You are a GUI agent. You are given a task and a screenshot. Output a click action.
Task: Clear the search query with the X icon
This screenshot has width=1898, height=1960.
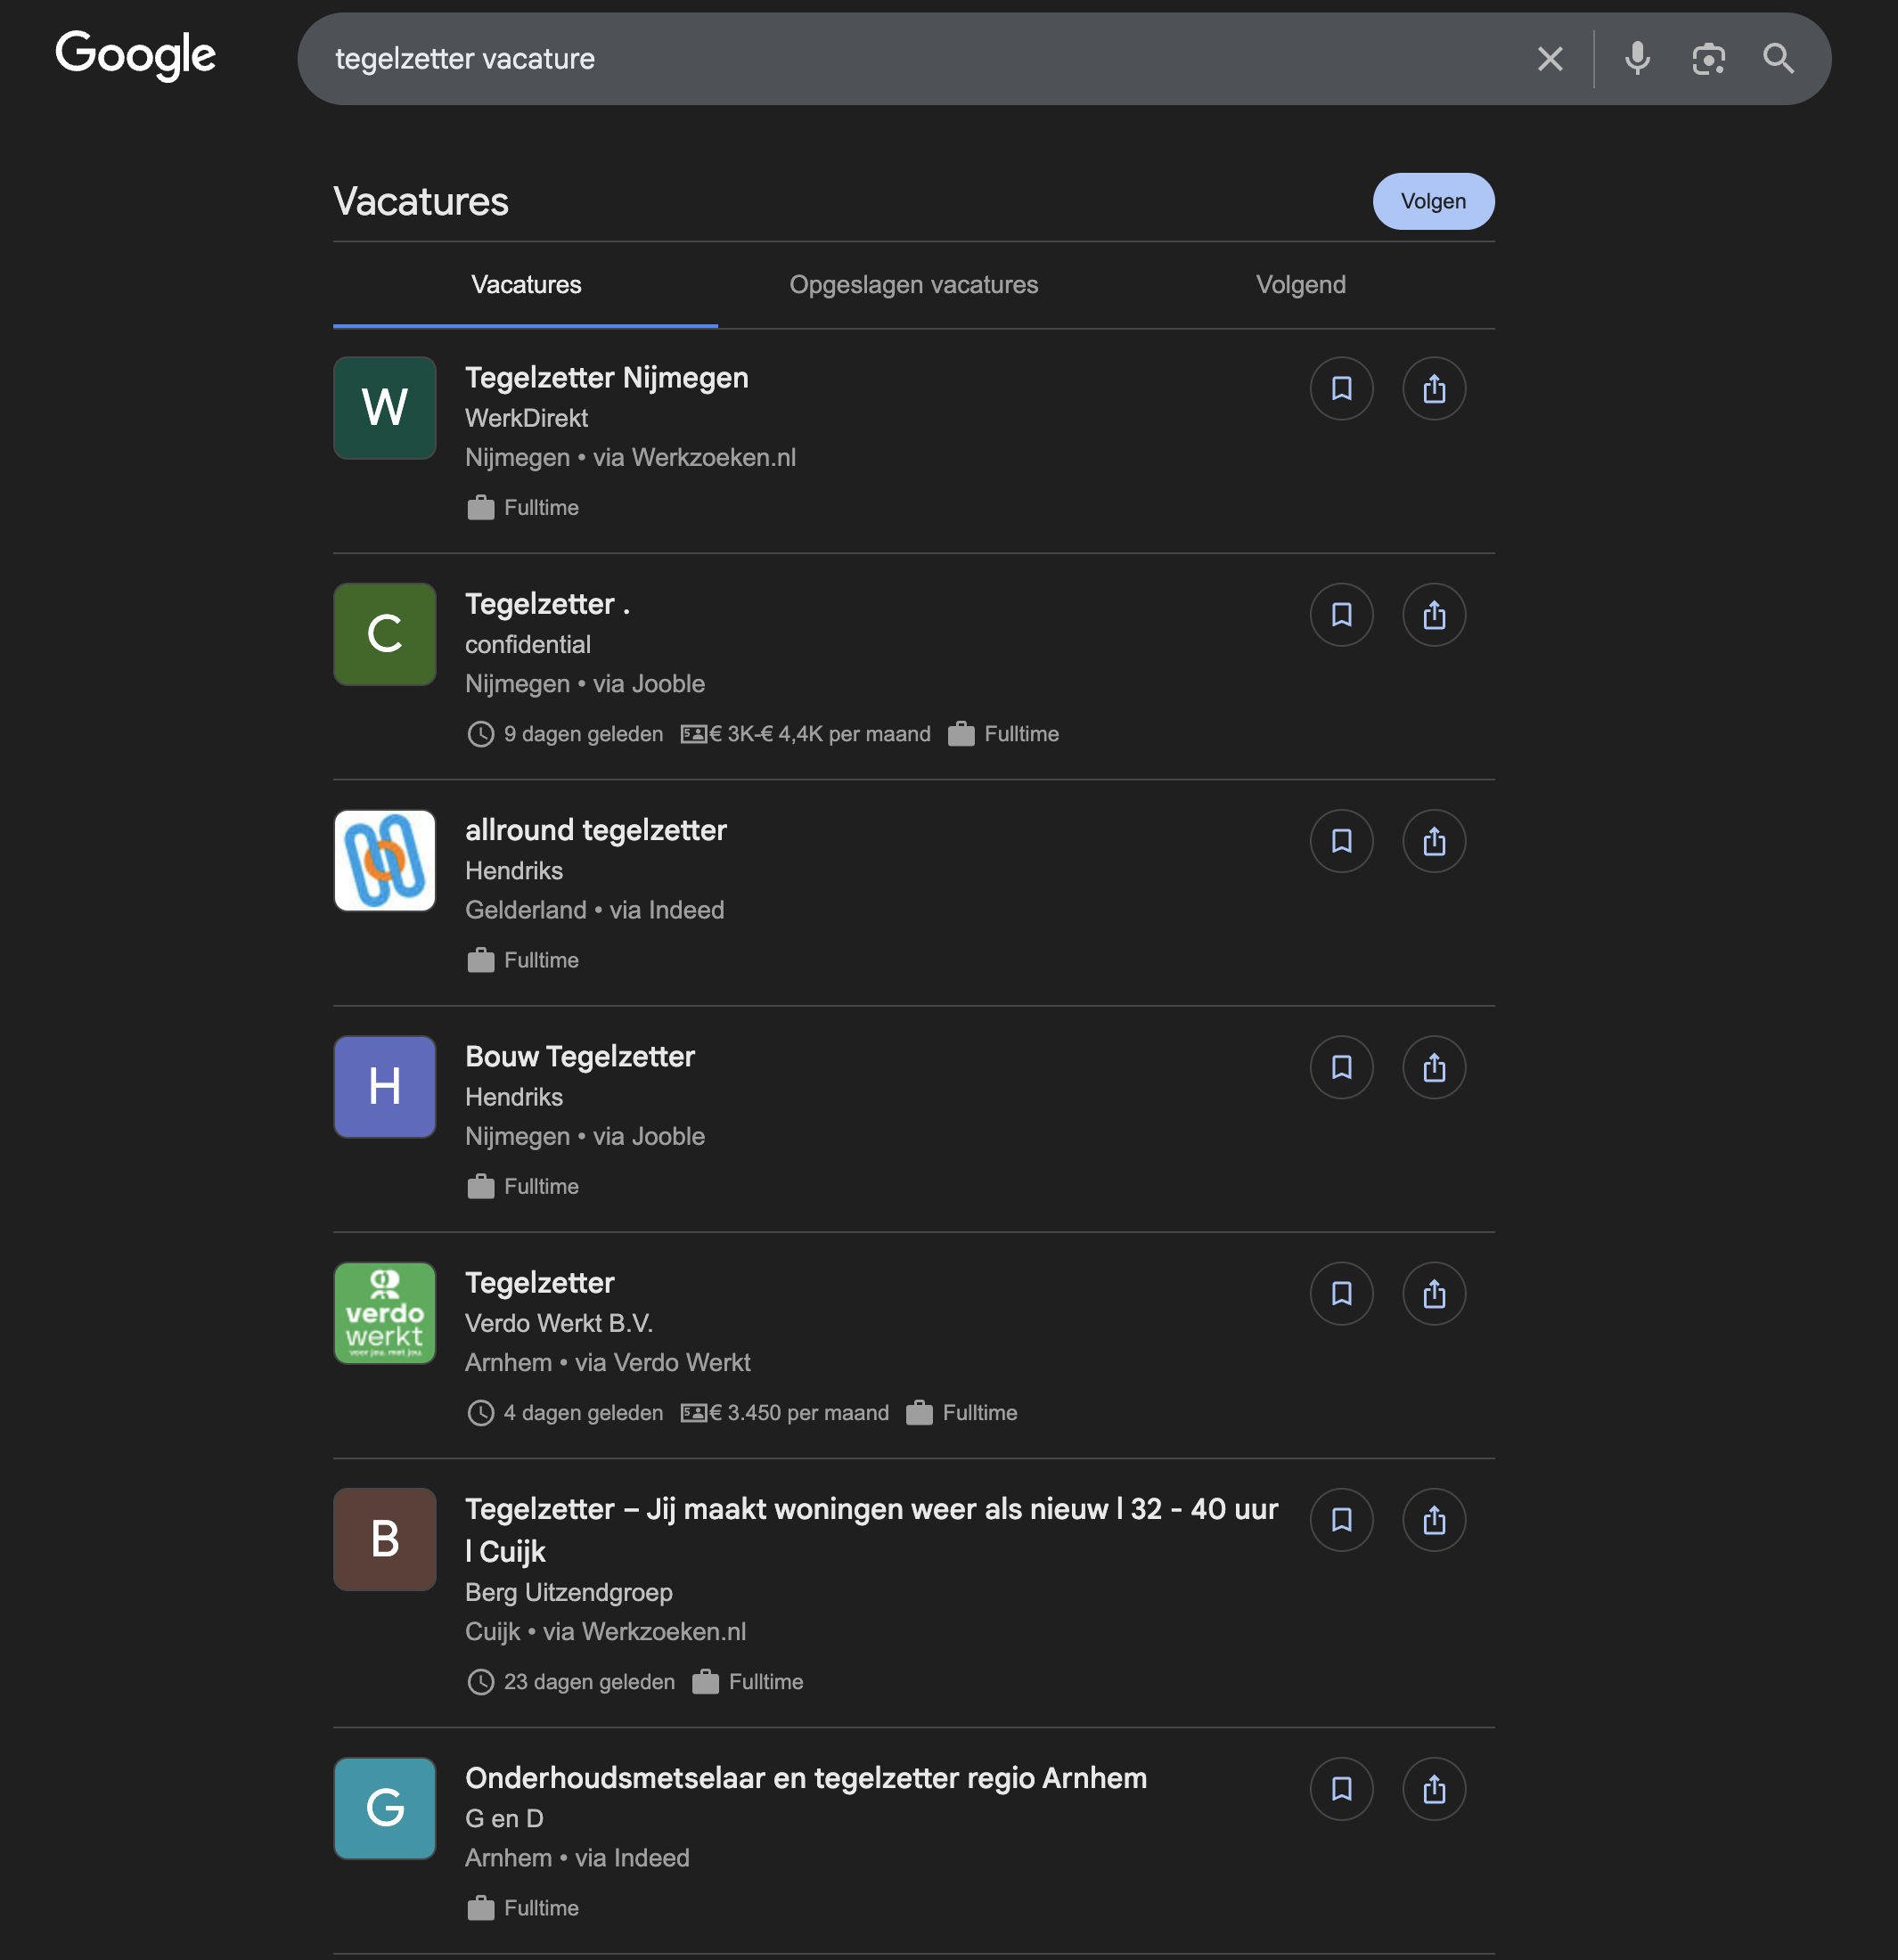[1549, 59]
